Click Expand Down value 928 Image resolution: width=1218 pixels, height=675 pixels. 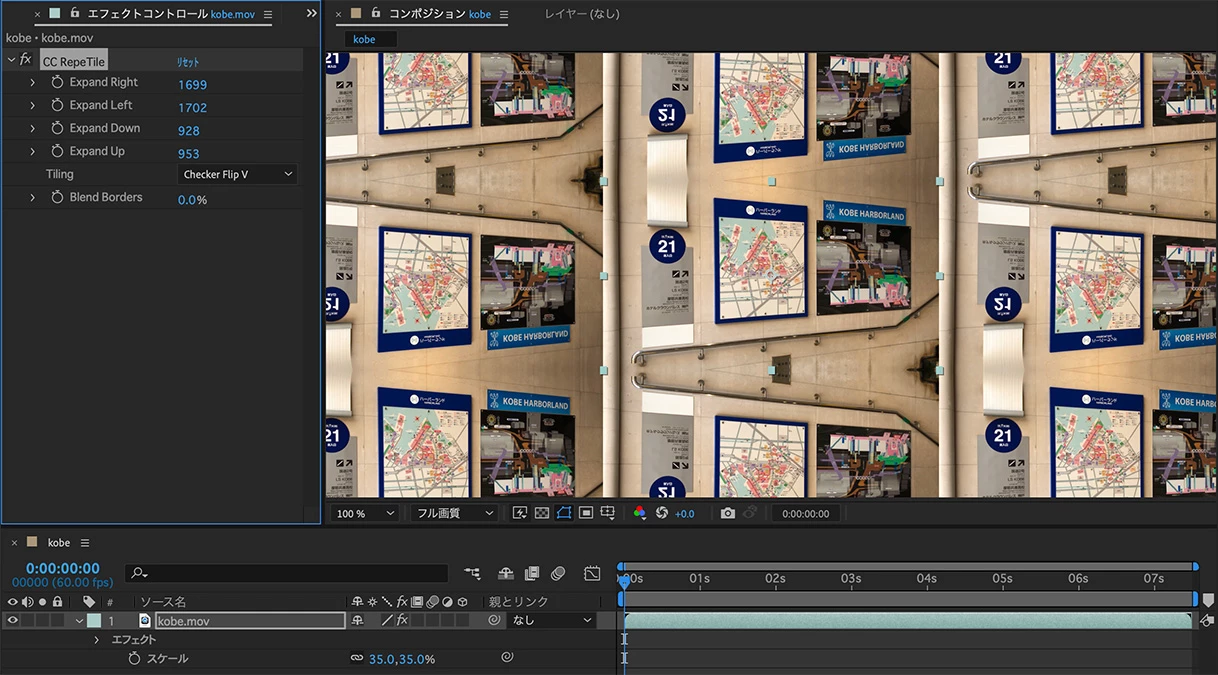coord(189,131)
